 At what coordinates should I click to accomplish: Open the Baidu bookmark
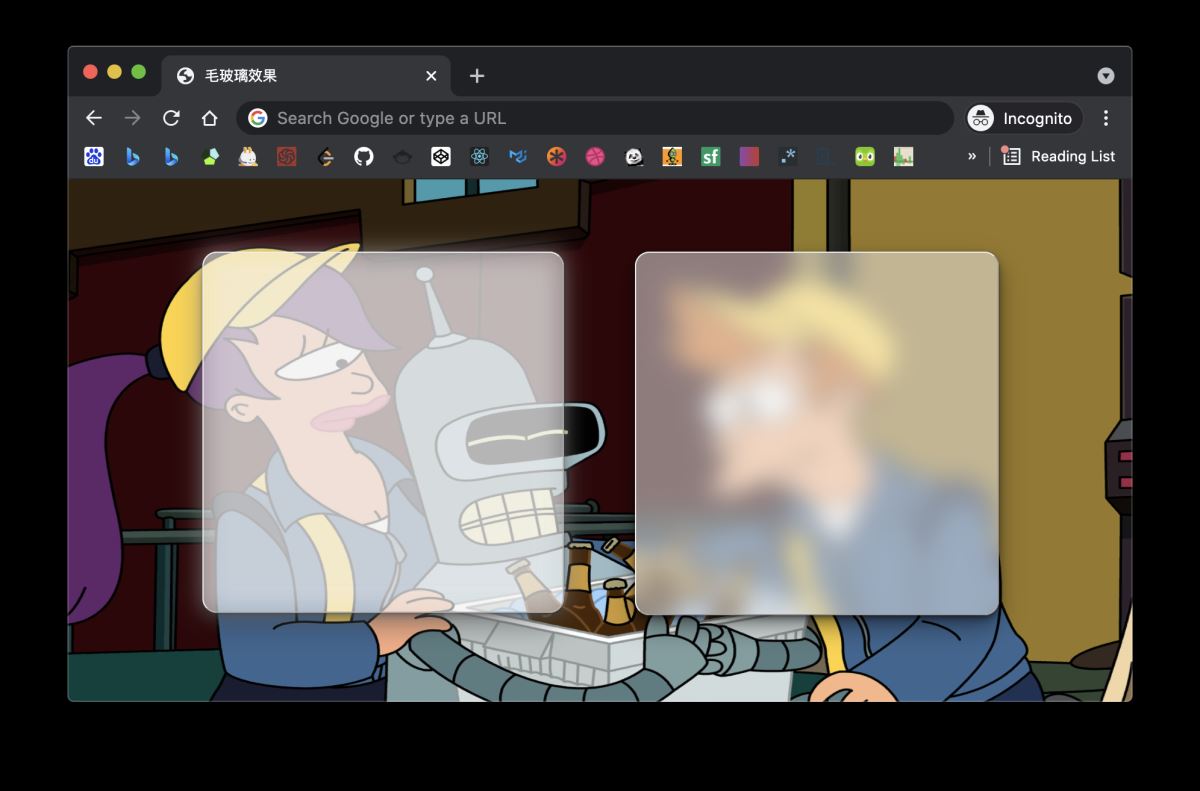94,156
